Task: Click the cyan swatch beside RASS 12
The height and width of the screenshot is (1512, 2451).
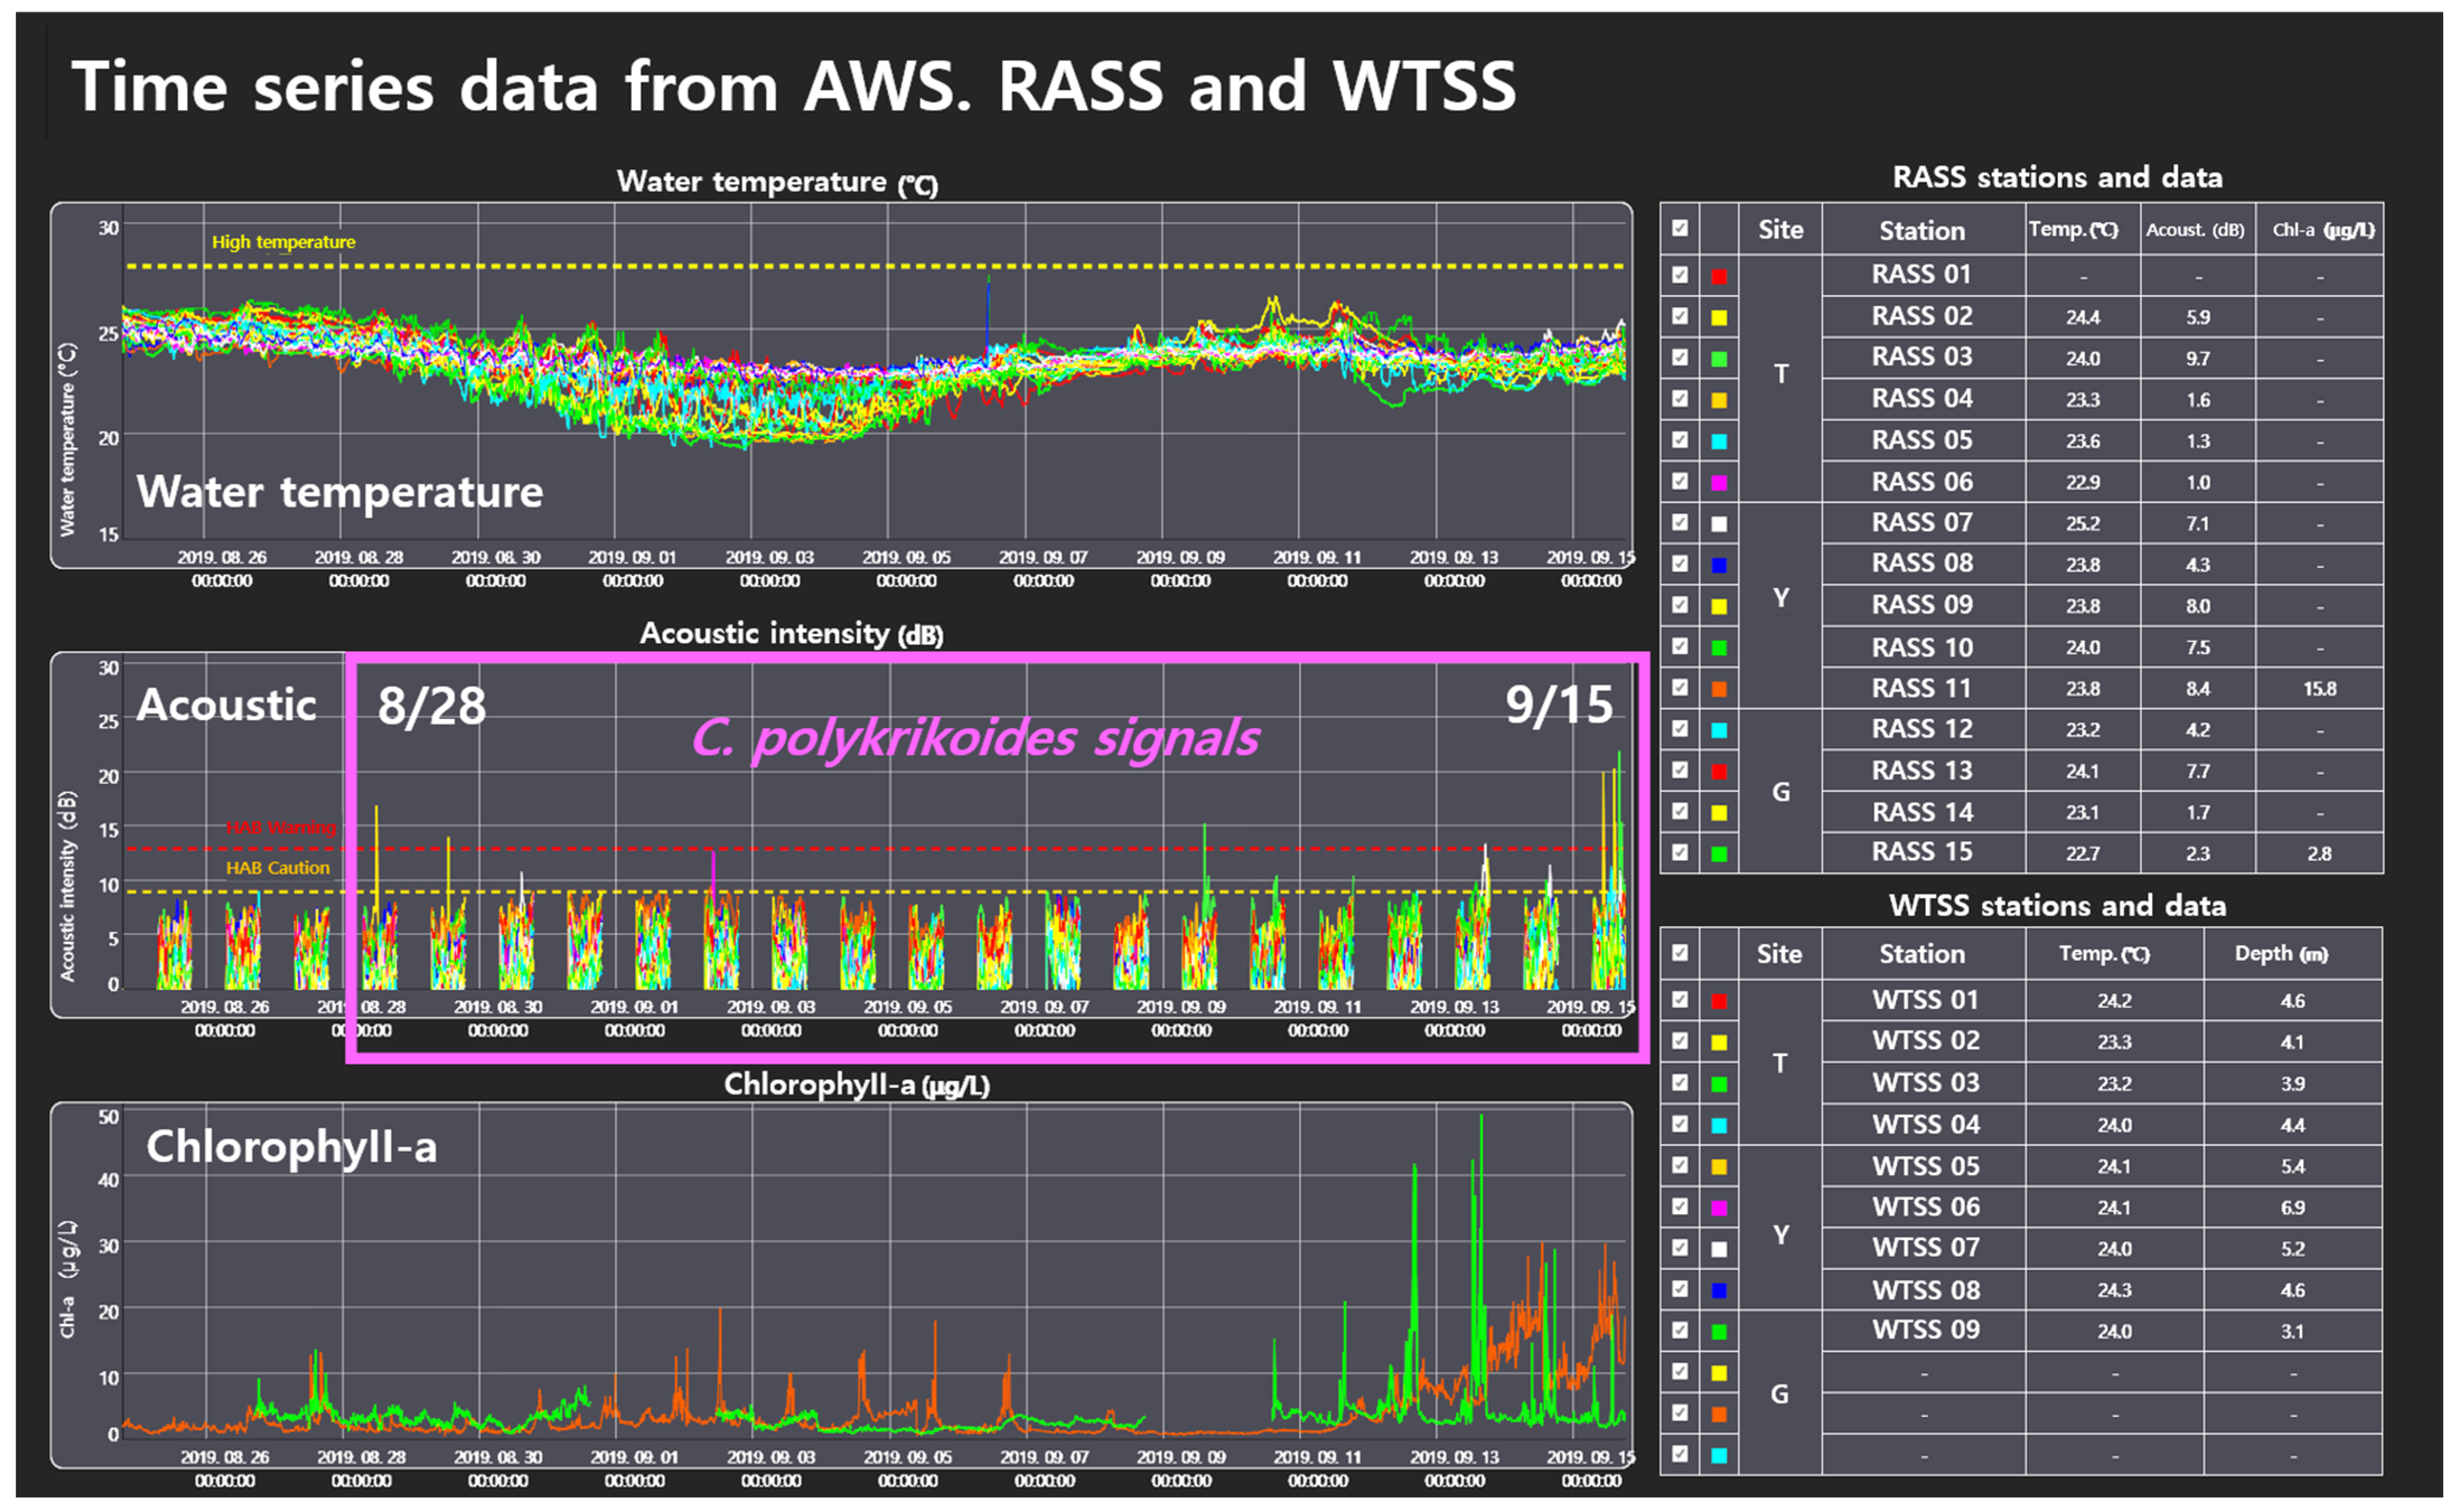Action: coord(1718,730)
